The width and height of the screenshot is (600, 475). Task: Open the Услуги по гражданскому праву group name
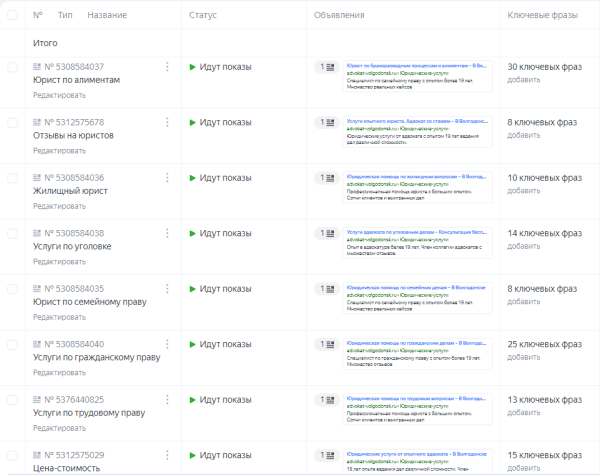(x=96, y=357)
